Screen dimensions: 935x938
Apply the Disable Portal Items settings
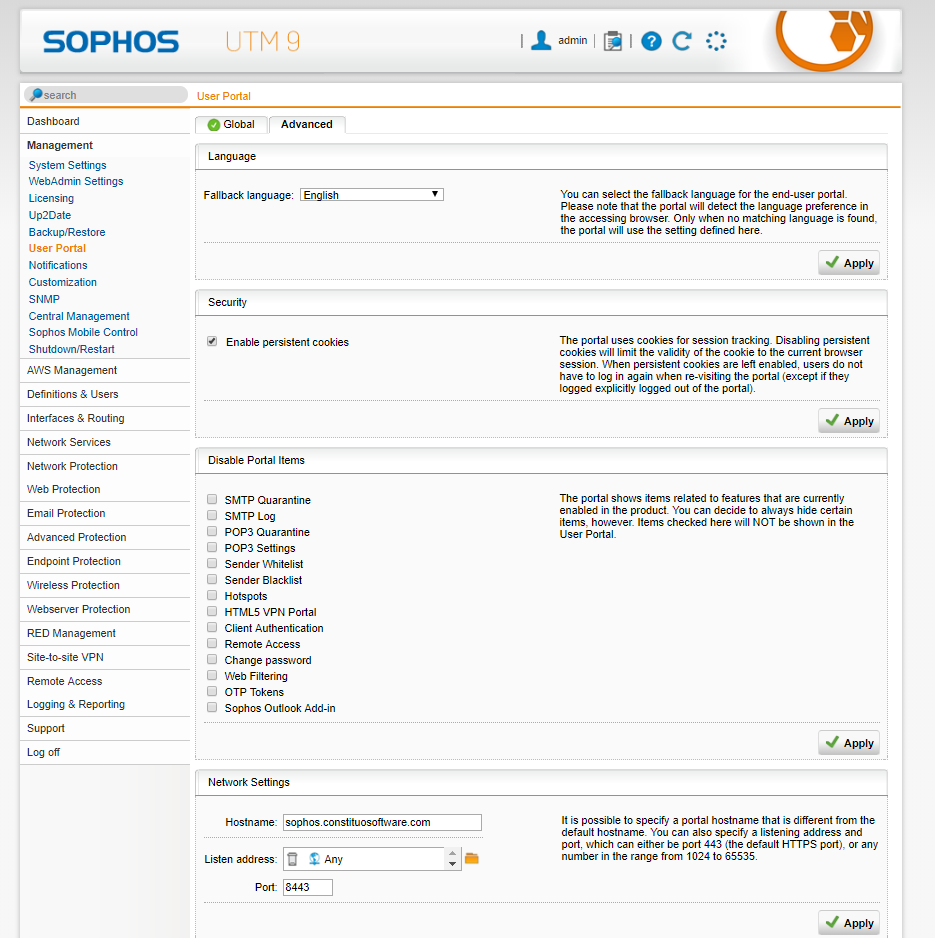849,742
